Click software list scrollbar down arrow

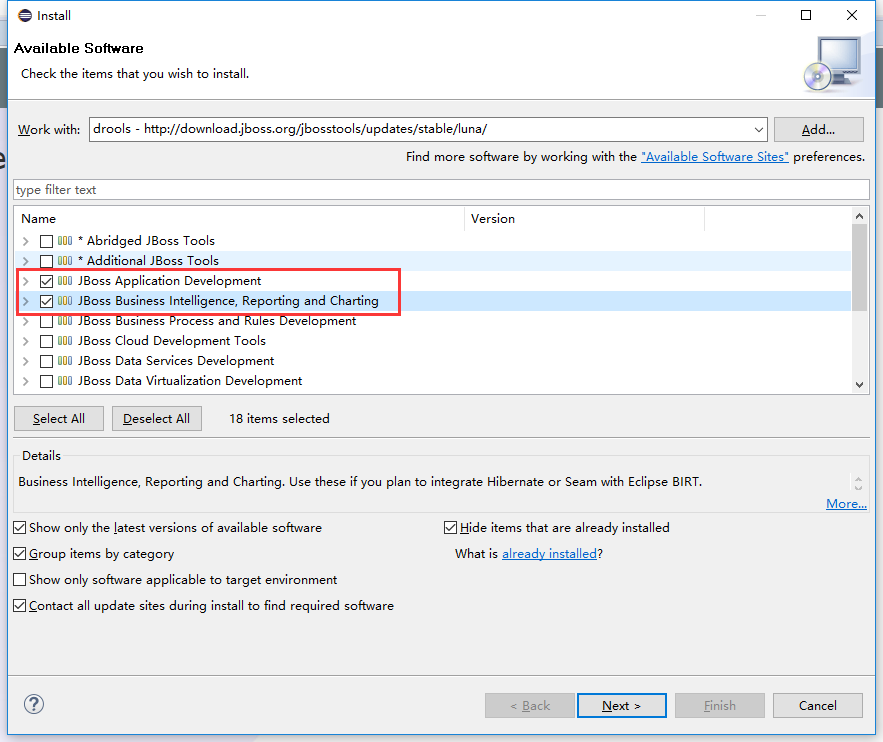click(x=859, y=385)
